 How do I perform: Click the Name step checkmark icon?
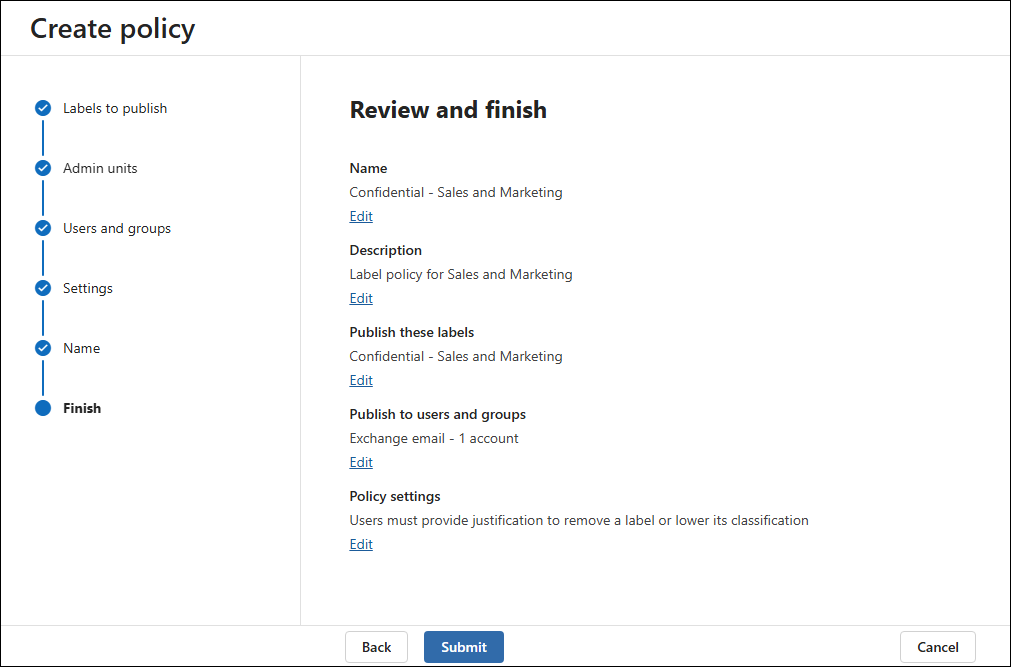tap(43, 348)
